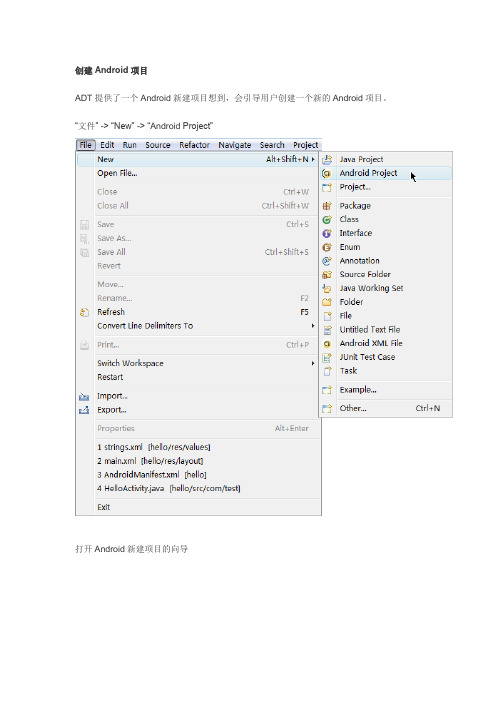Click the Annotation icon
496x702 pixels.
327,261
